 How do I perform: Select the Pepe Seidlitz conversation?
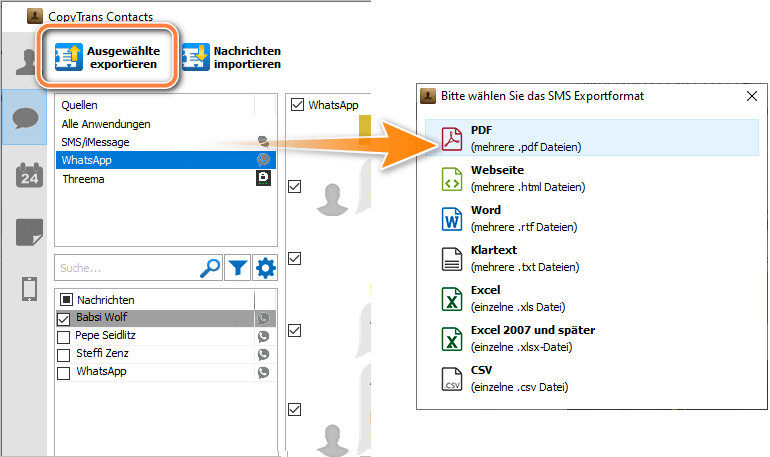(x=166, y=336)
